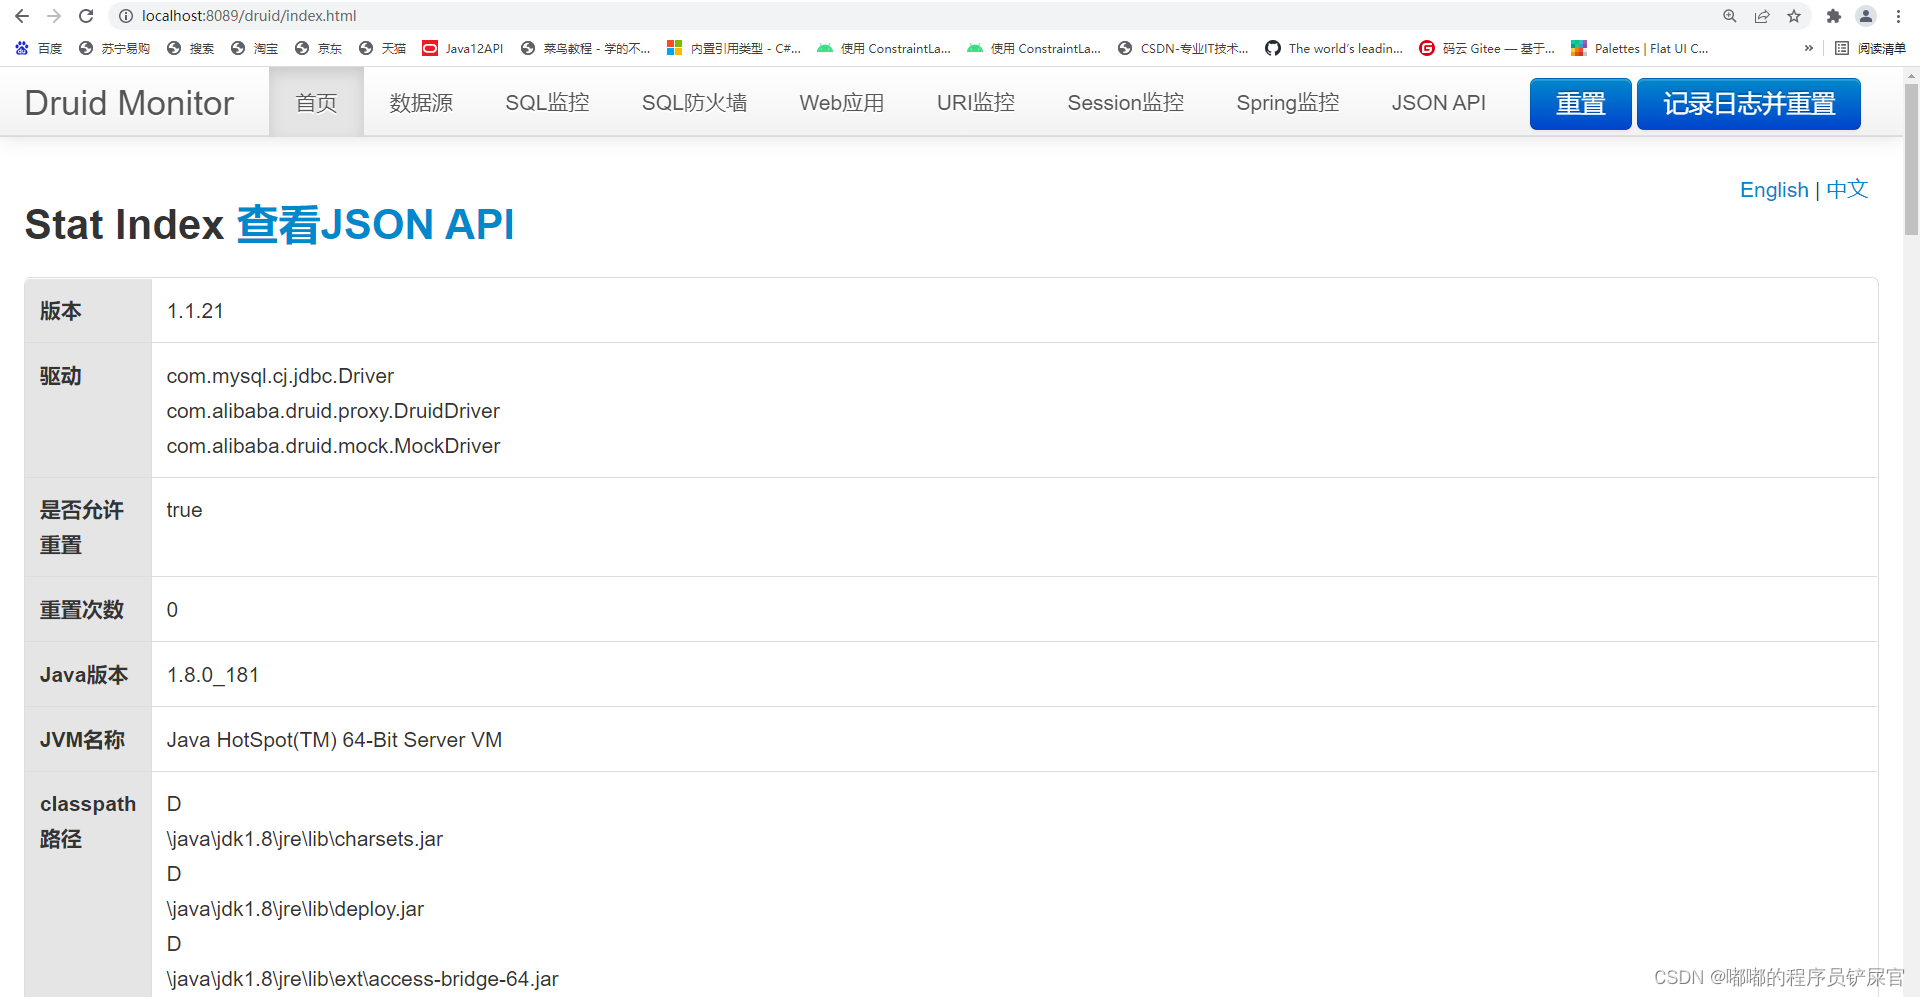Select the com.mysql.cj.jdbc.Driver entry
The height and width of the screenshot is (997, 1920).
click(x=280, y=376)
